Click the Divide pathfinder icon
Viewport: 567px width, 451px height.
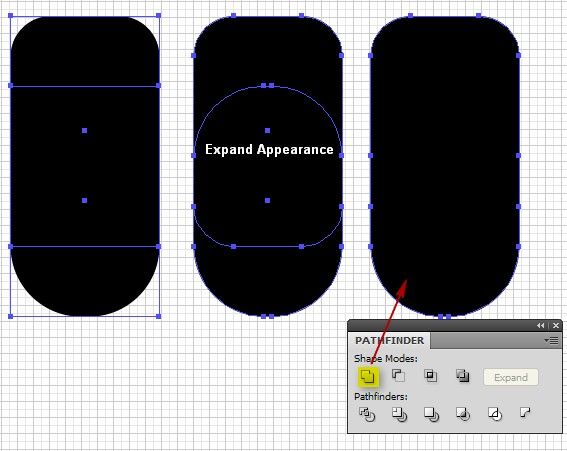[x=367, y=414]
